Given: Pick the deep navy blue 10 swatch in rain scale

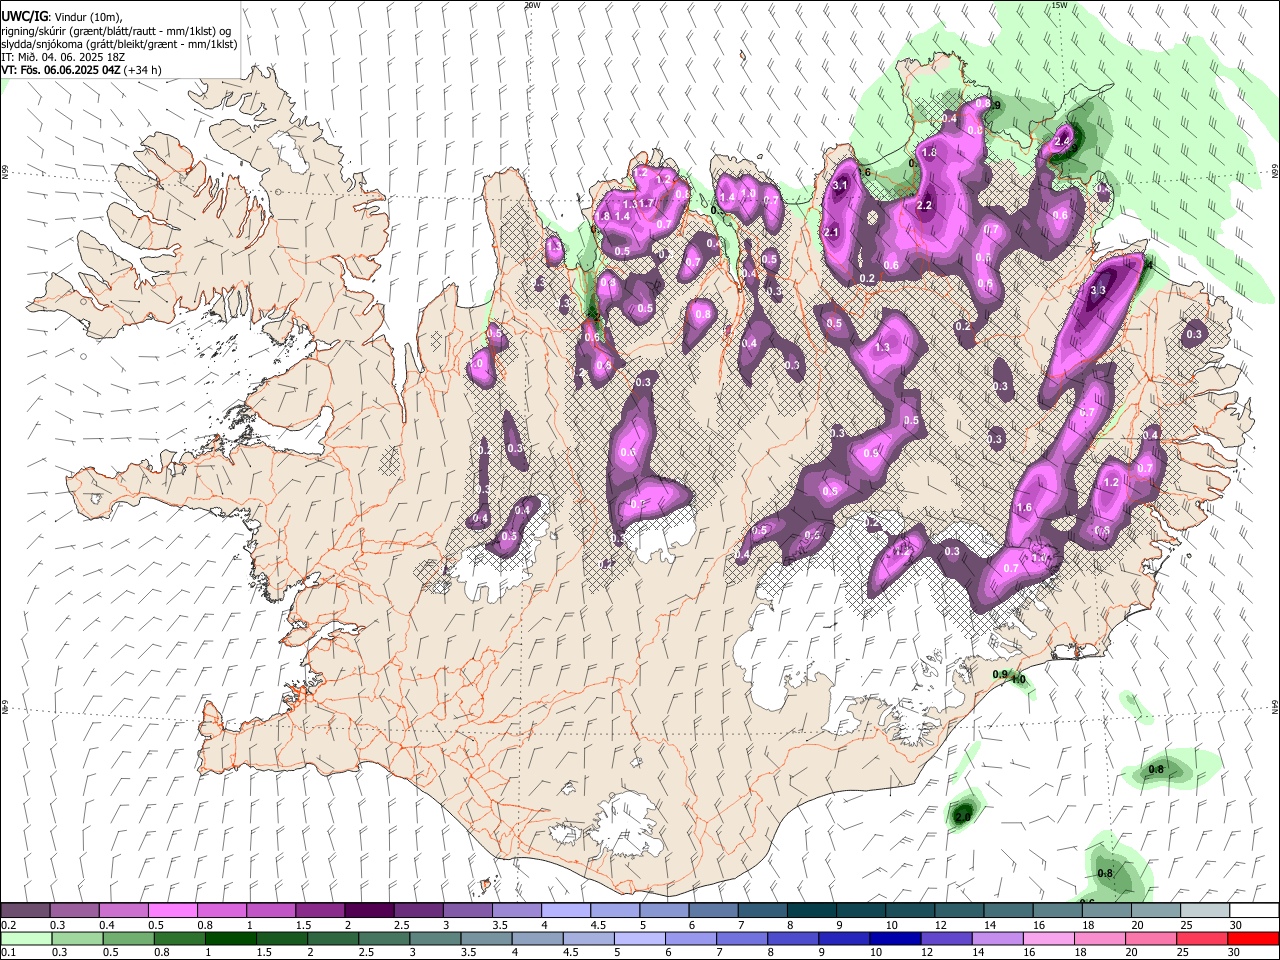Looking at the screenshot, I should pos(894,939).
